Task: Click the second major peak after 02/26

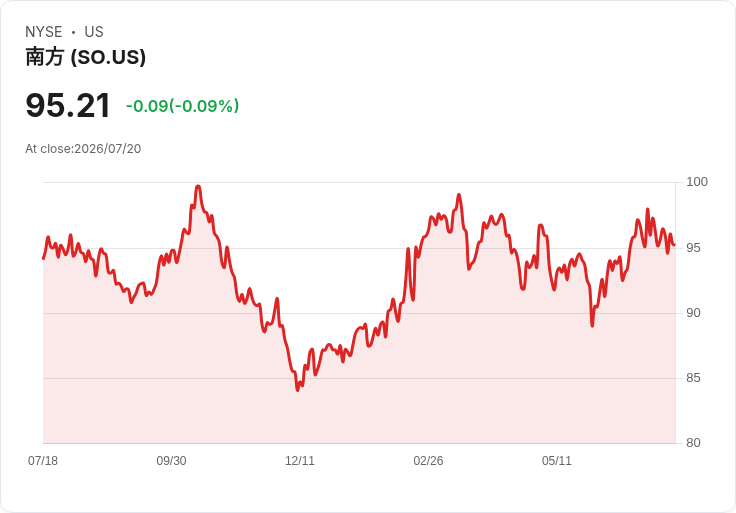Action: click(459, 195)
